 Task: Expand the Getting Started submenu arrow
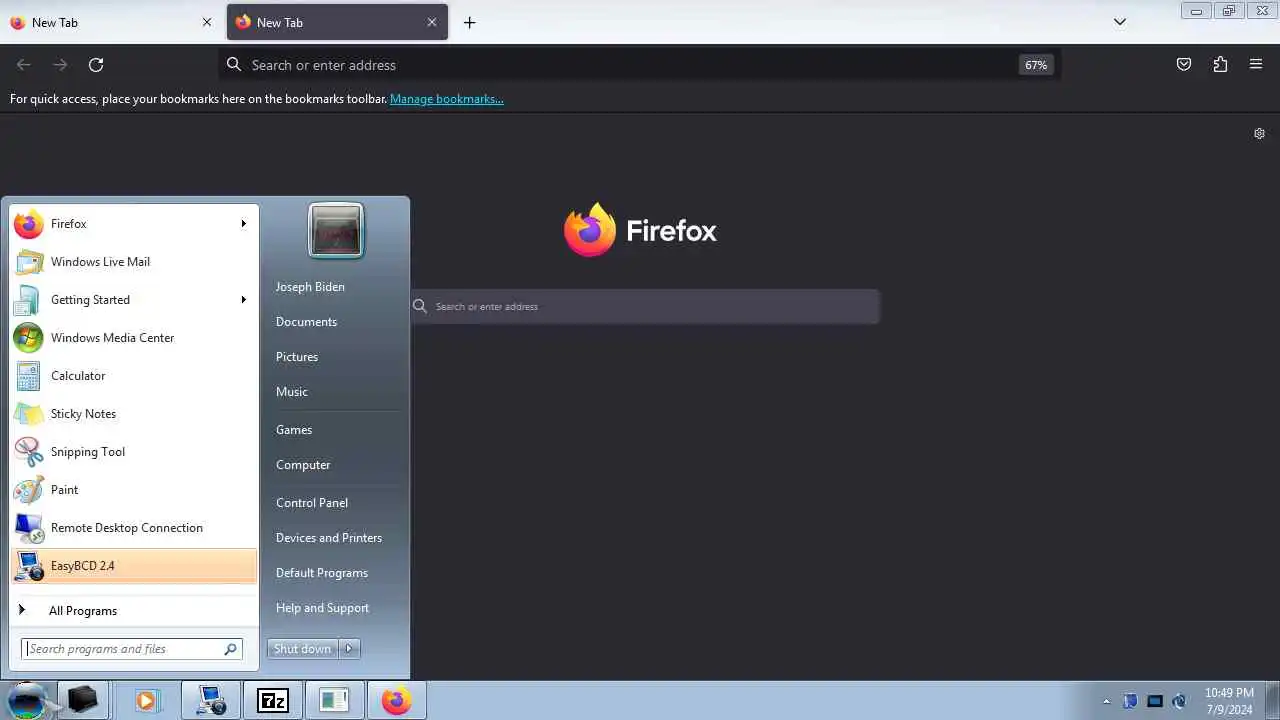pyautogui.click(x=243, y=300)
